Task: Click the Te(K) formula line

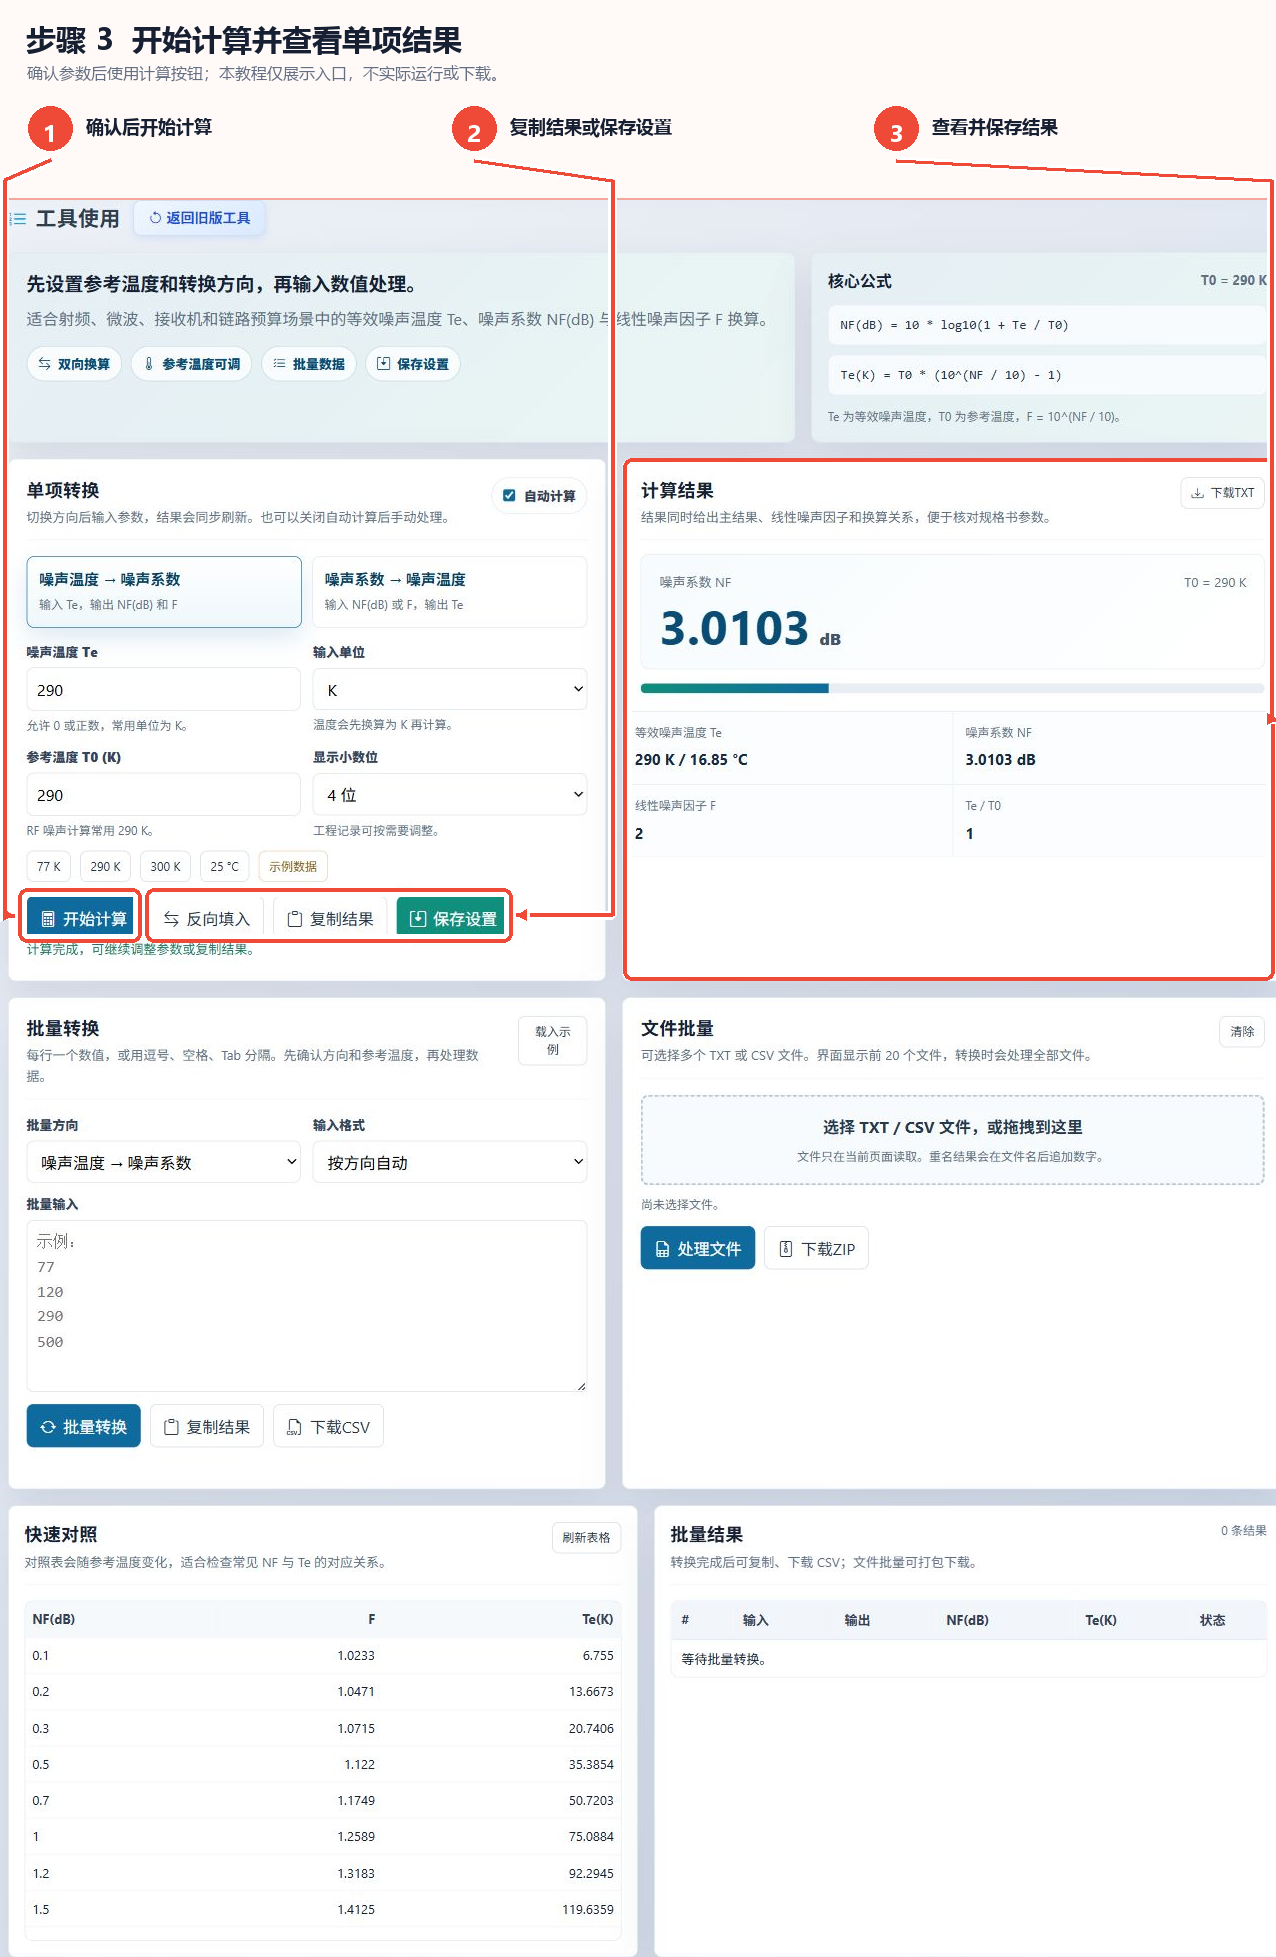Action: (x=1047, y=375)
